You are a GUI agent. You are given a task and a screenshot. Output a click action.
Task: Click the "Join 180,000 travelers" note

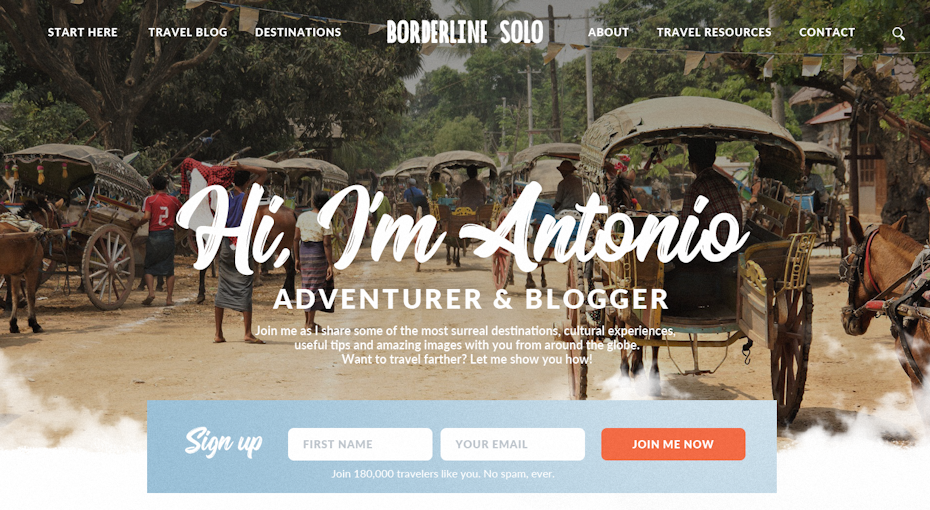click(443, 474)
